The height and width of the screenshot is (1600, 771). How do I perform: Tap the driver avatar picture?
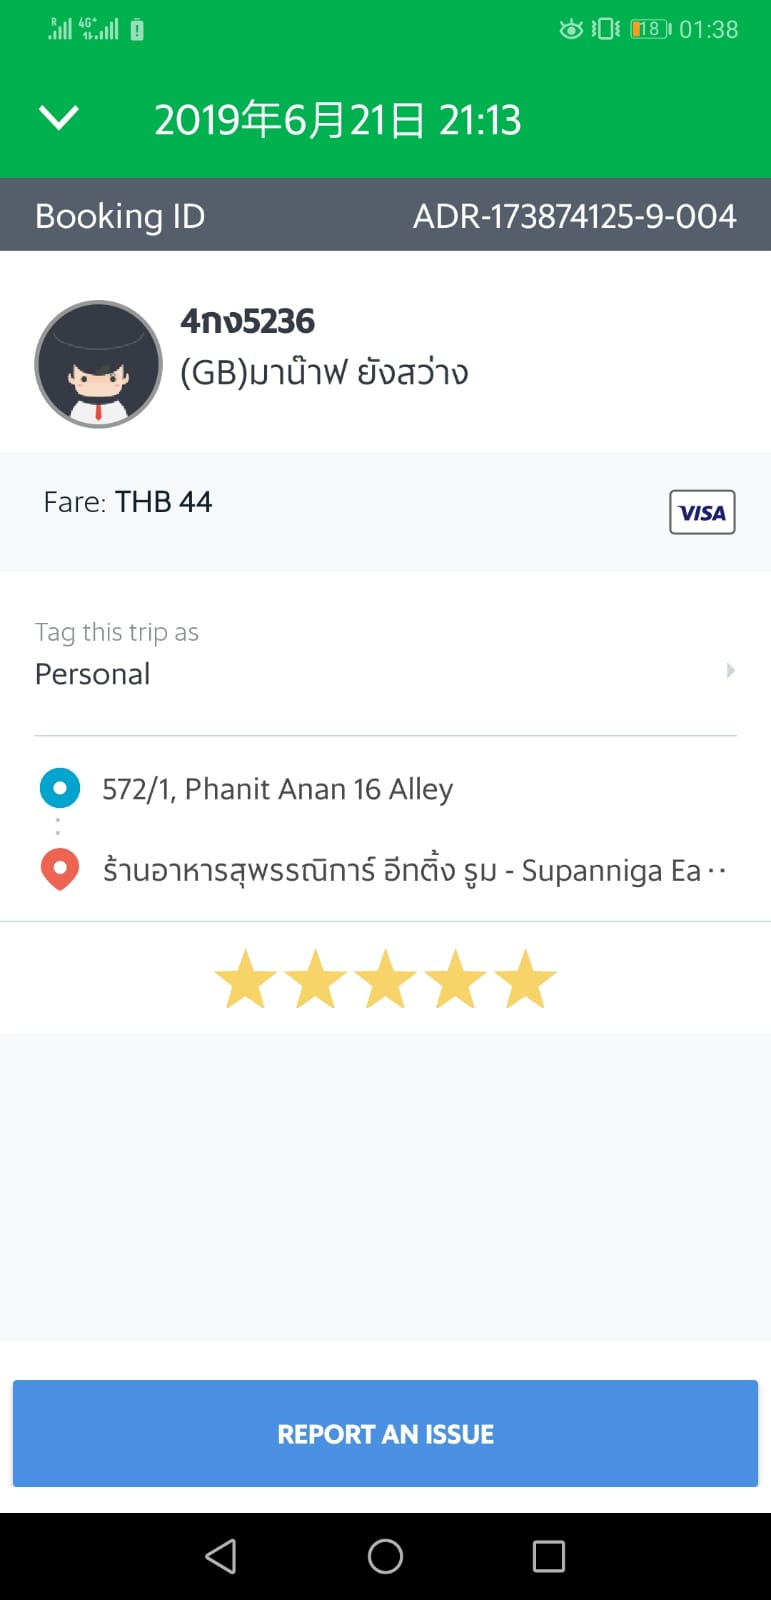tap(98, 365)
